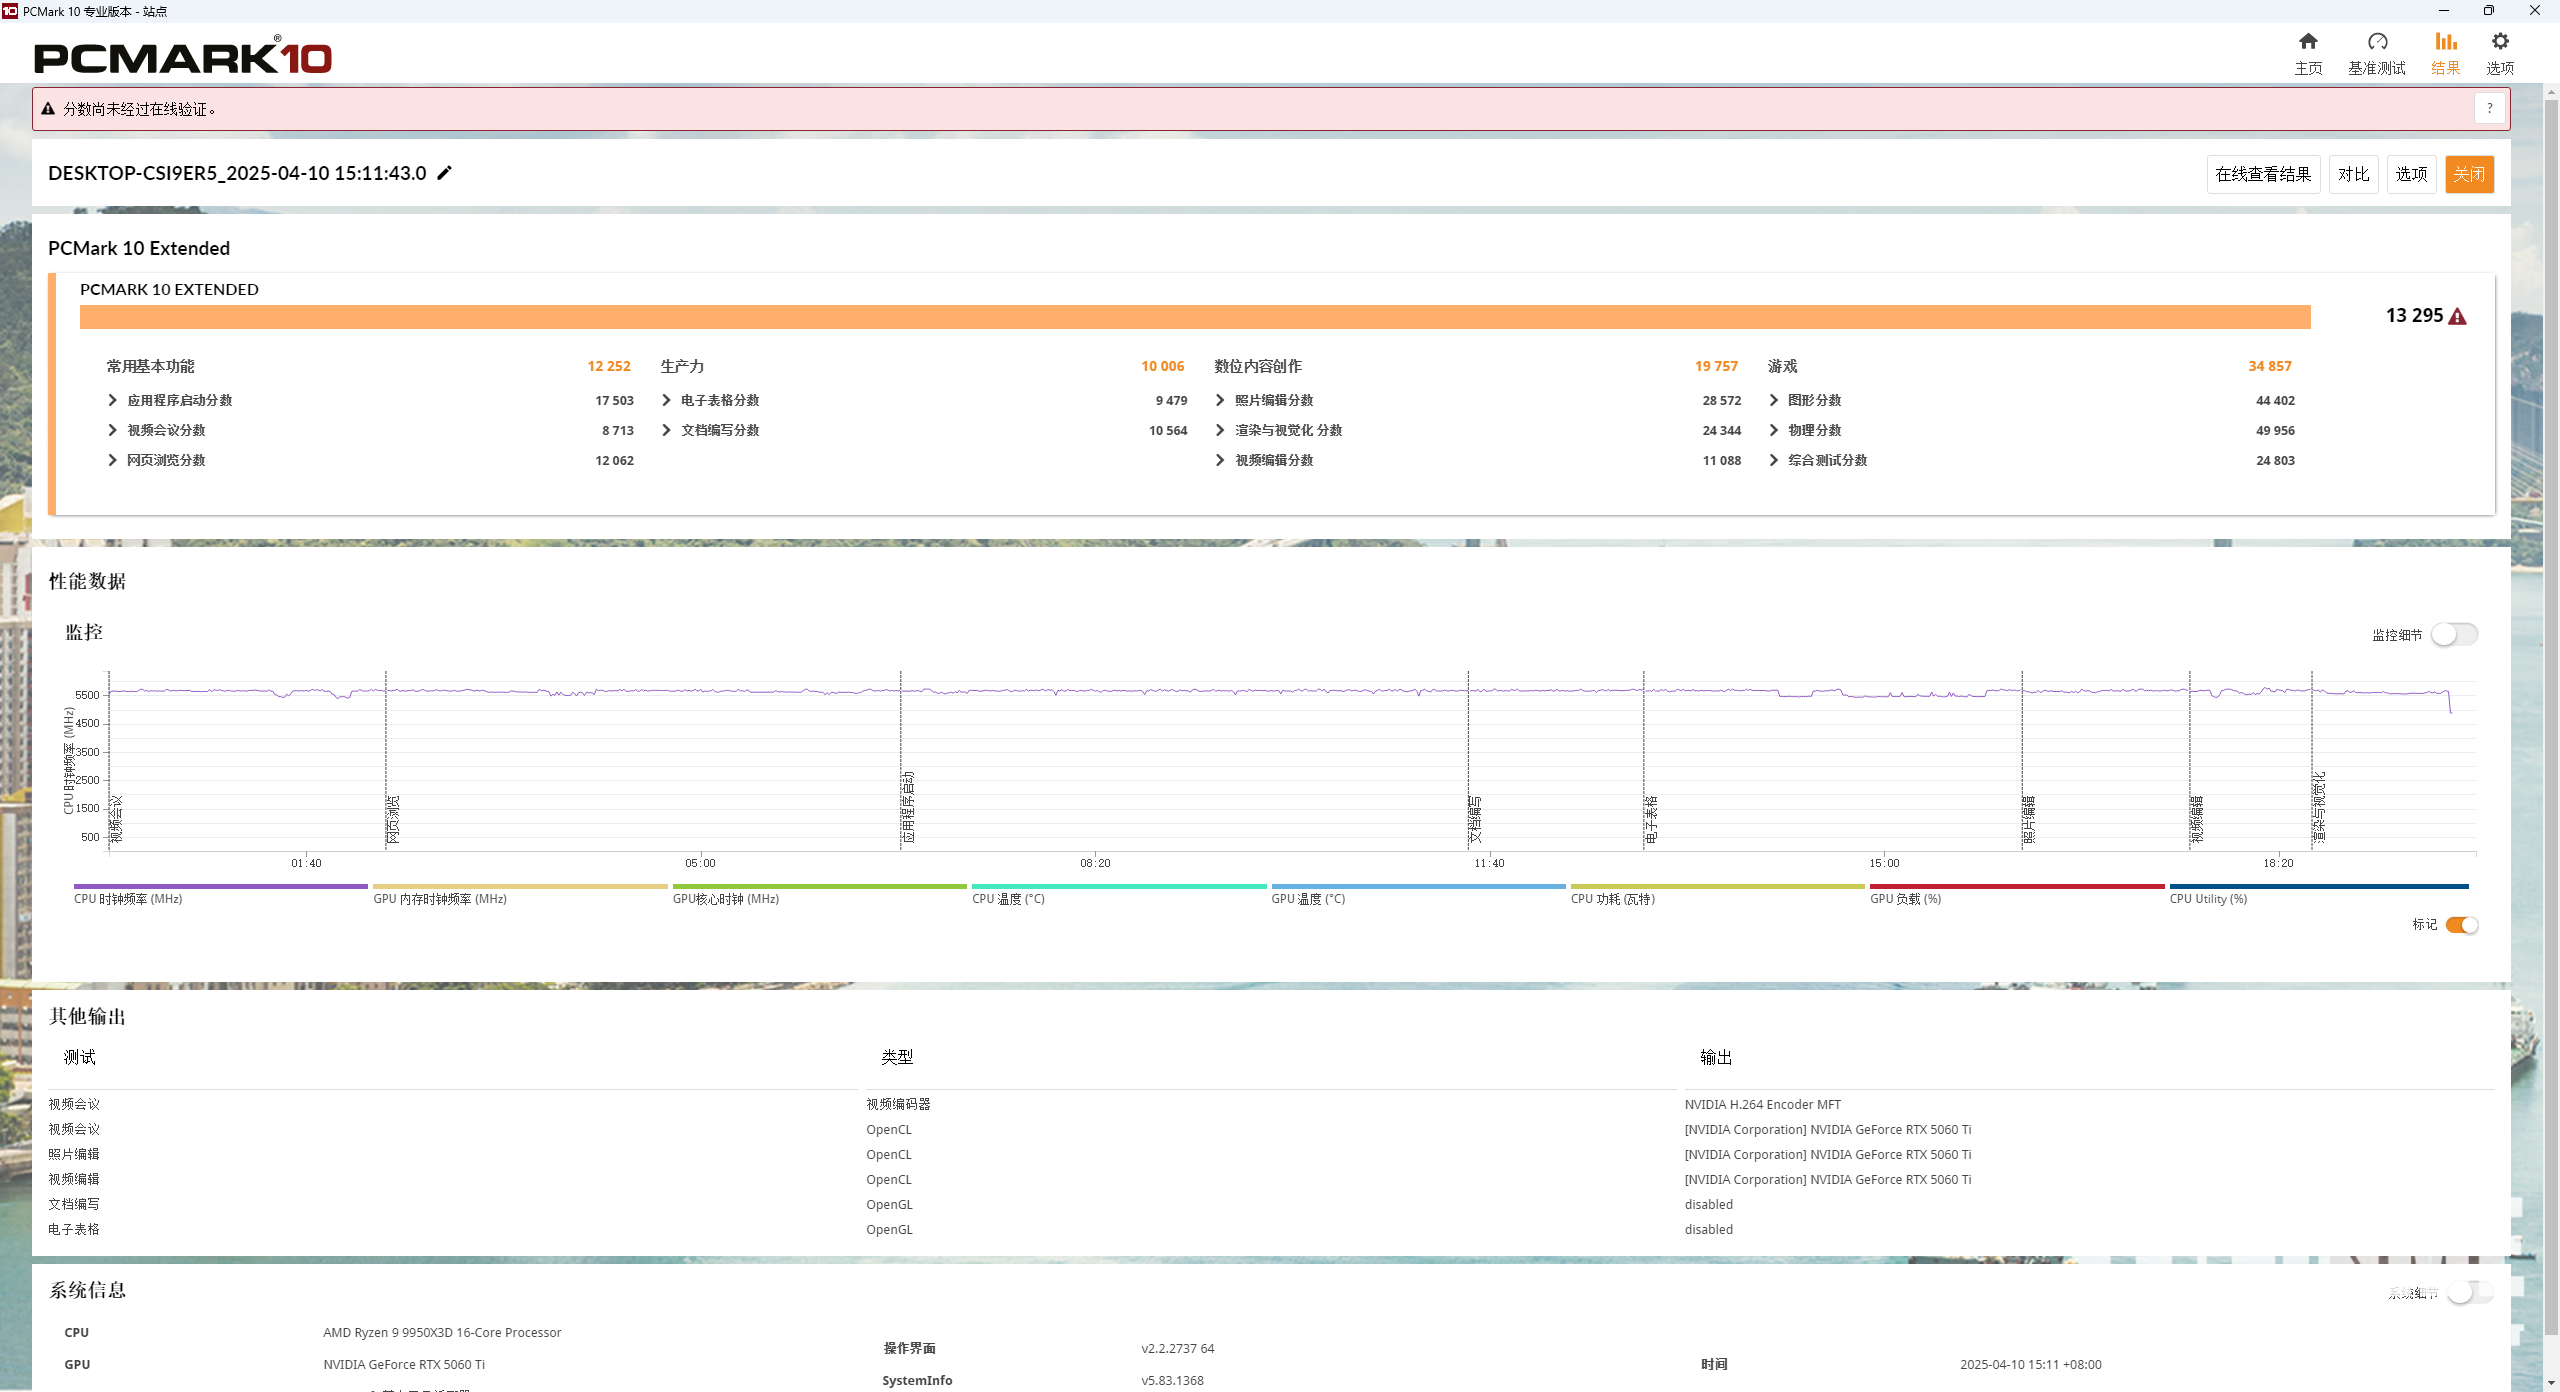
Task: Click the 对比 compare button
Action: [x=2353, y=174]
